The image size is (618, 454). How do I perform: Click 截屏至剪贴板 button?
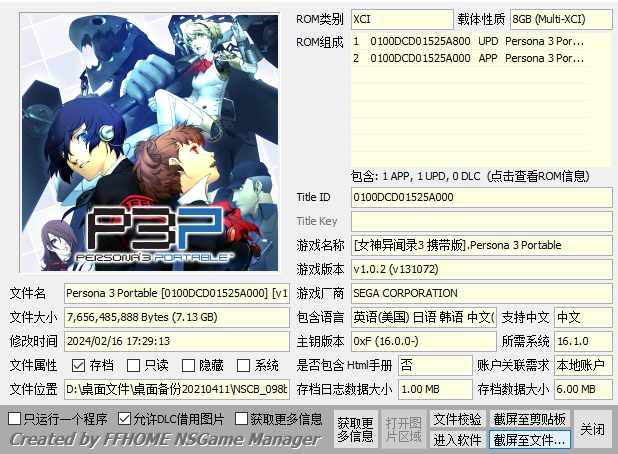coord(529,419)
